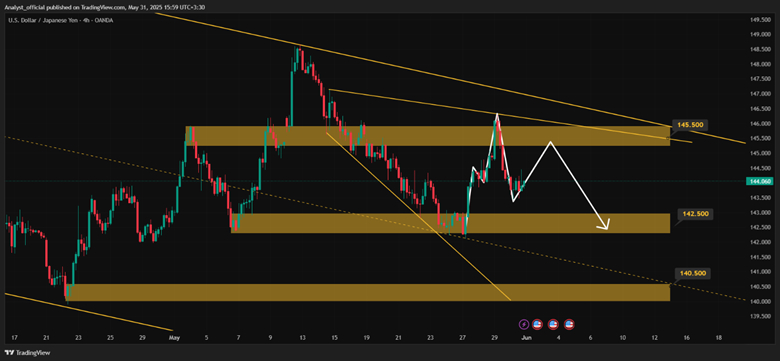Click the 149.000 price axis value

coord(759,35)
